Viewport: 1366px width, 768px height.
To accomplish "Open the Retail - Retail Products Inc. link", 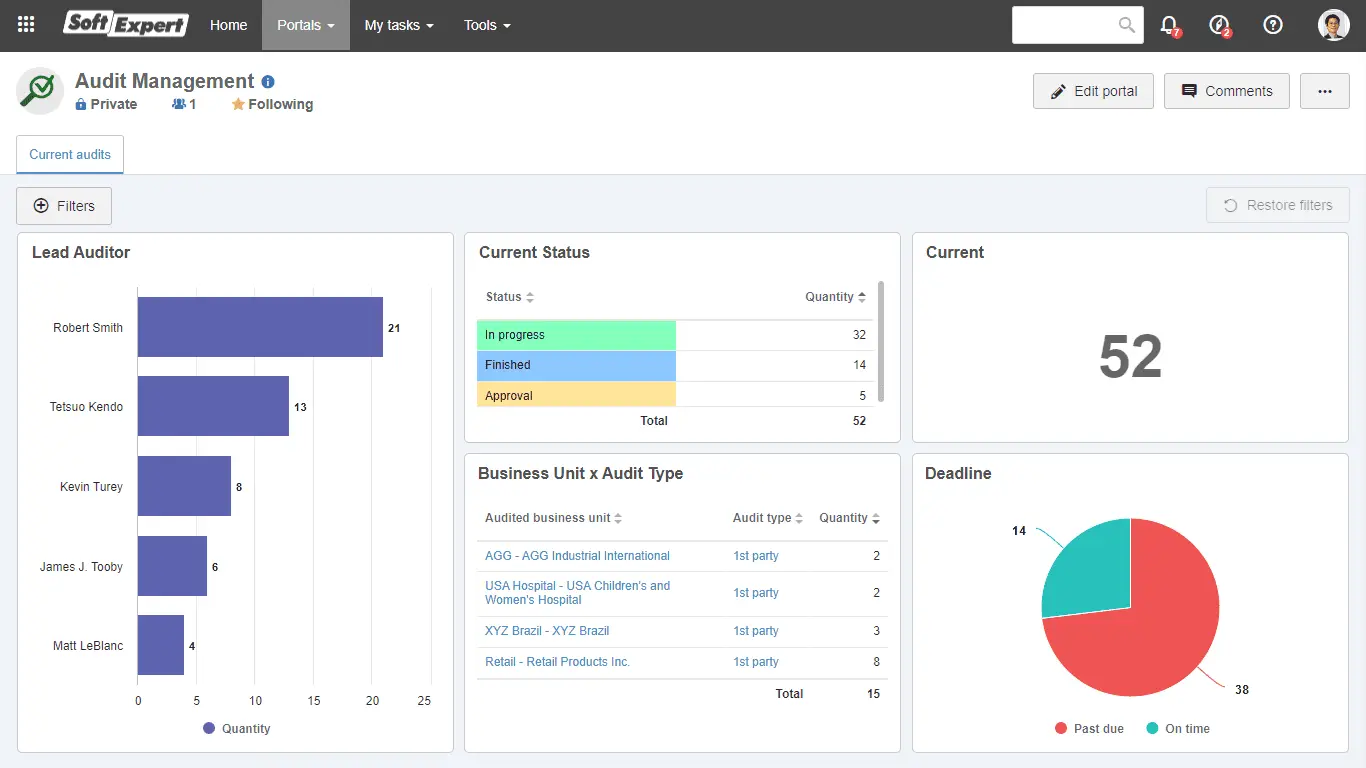I will pyautogui.click(x=557, y=661).
